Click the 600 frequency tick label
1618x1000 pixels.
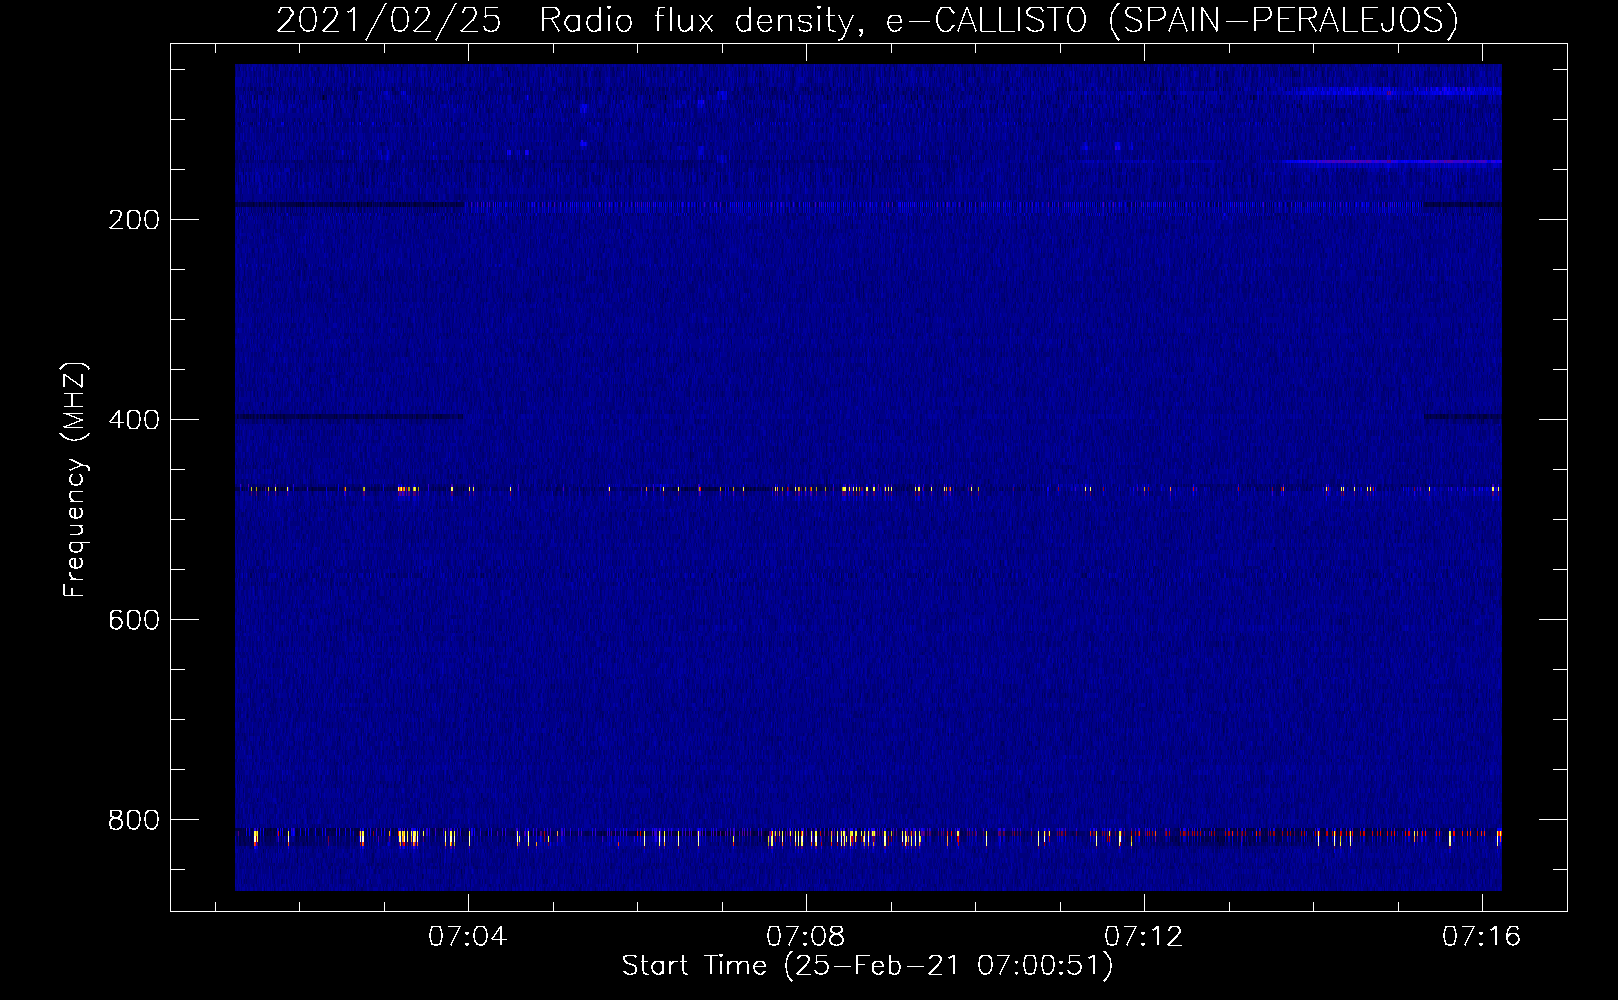[134, 620]
